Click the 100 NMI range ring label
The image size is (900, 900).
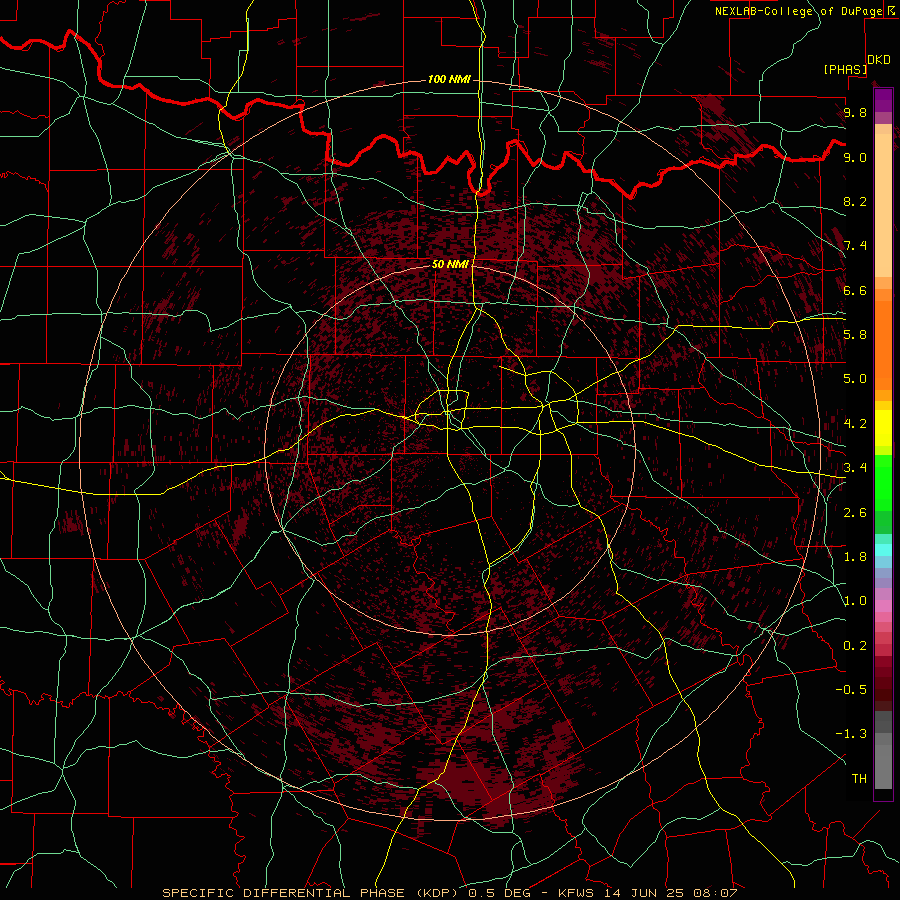pos(449,79)
